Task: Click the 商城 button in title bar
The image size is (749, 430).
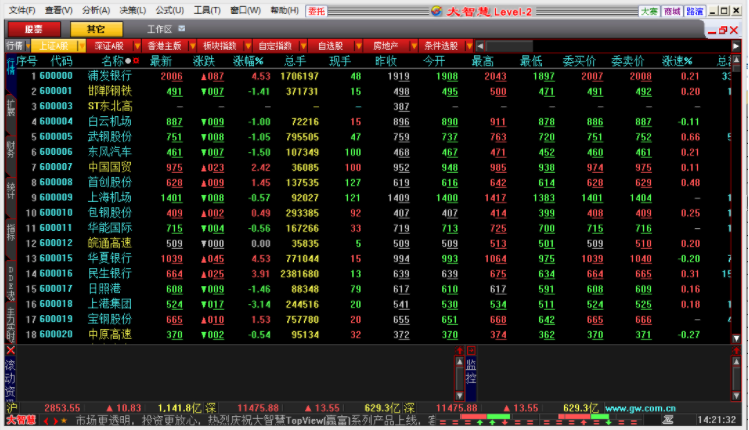Action: tap(672, 11)
